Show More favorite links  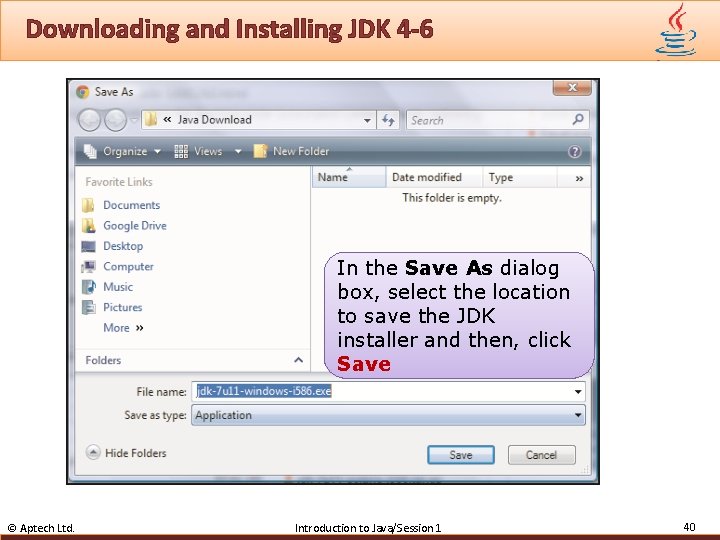123,328
